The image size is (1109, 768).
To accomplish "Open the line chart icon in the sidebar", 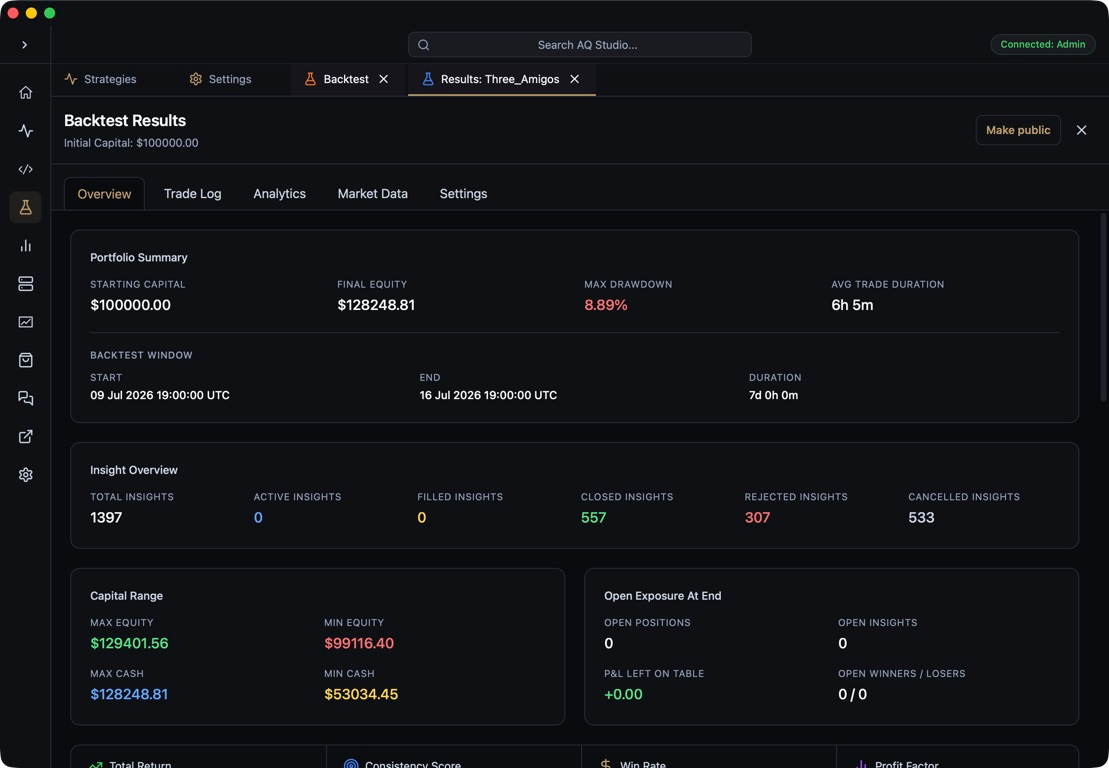I will click(x=25, y=322).
